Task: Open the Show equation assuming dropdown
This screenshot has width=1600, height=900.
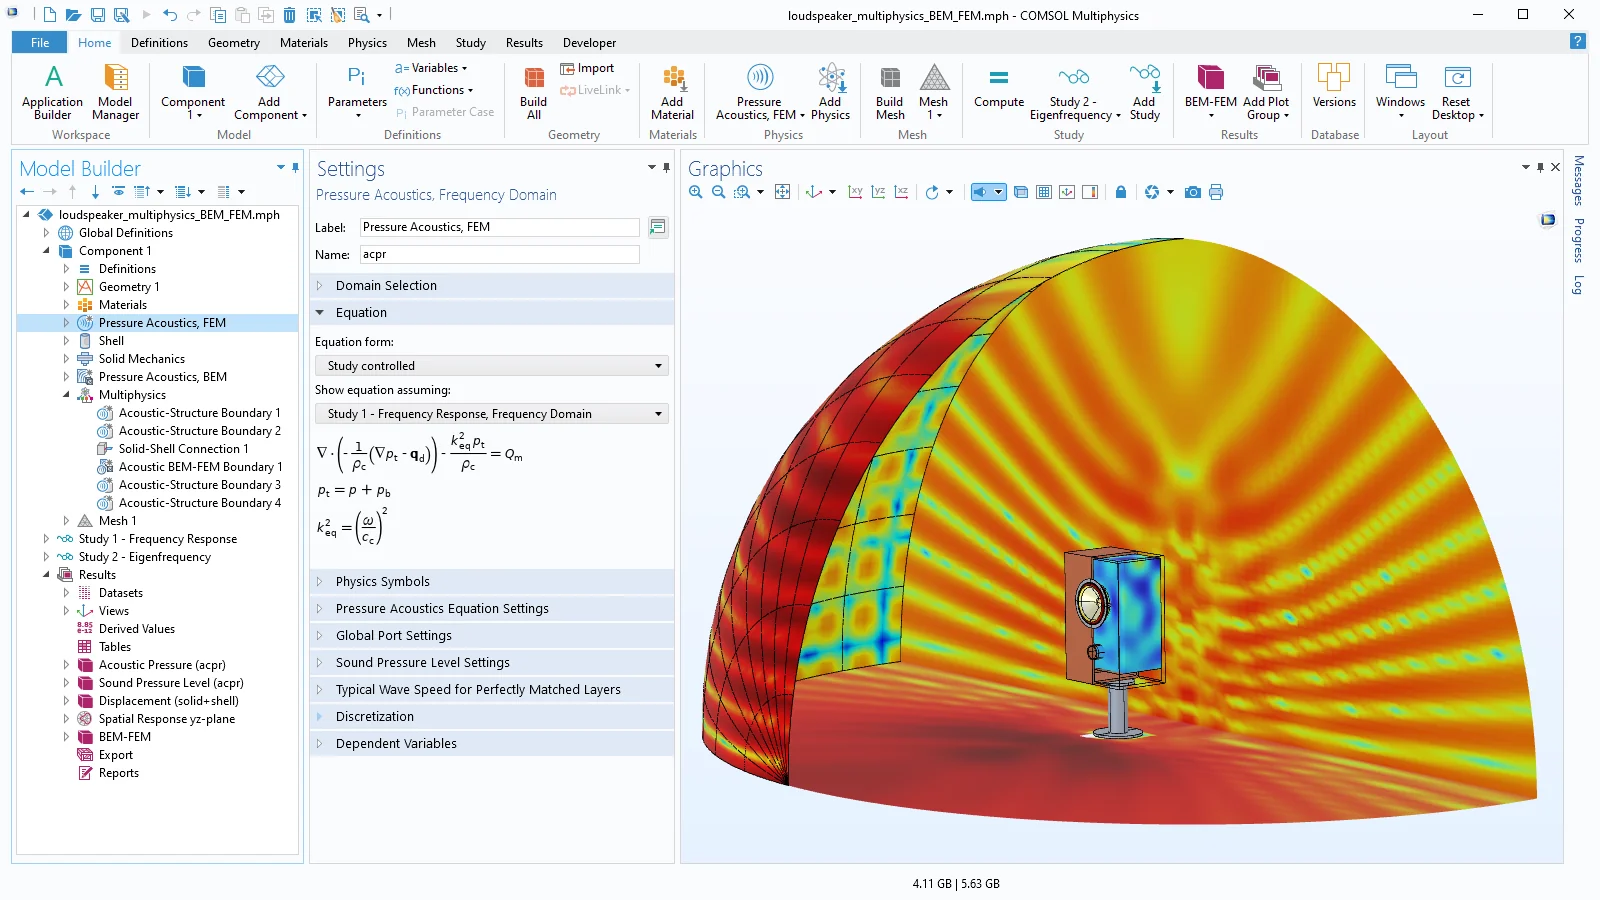Action: (x=491, y=414)
